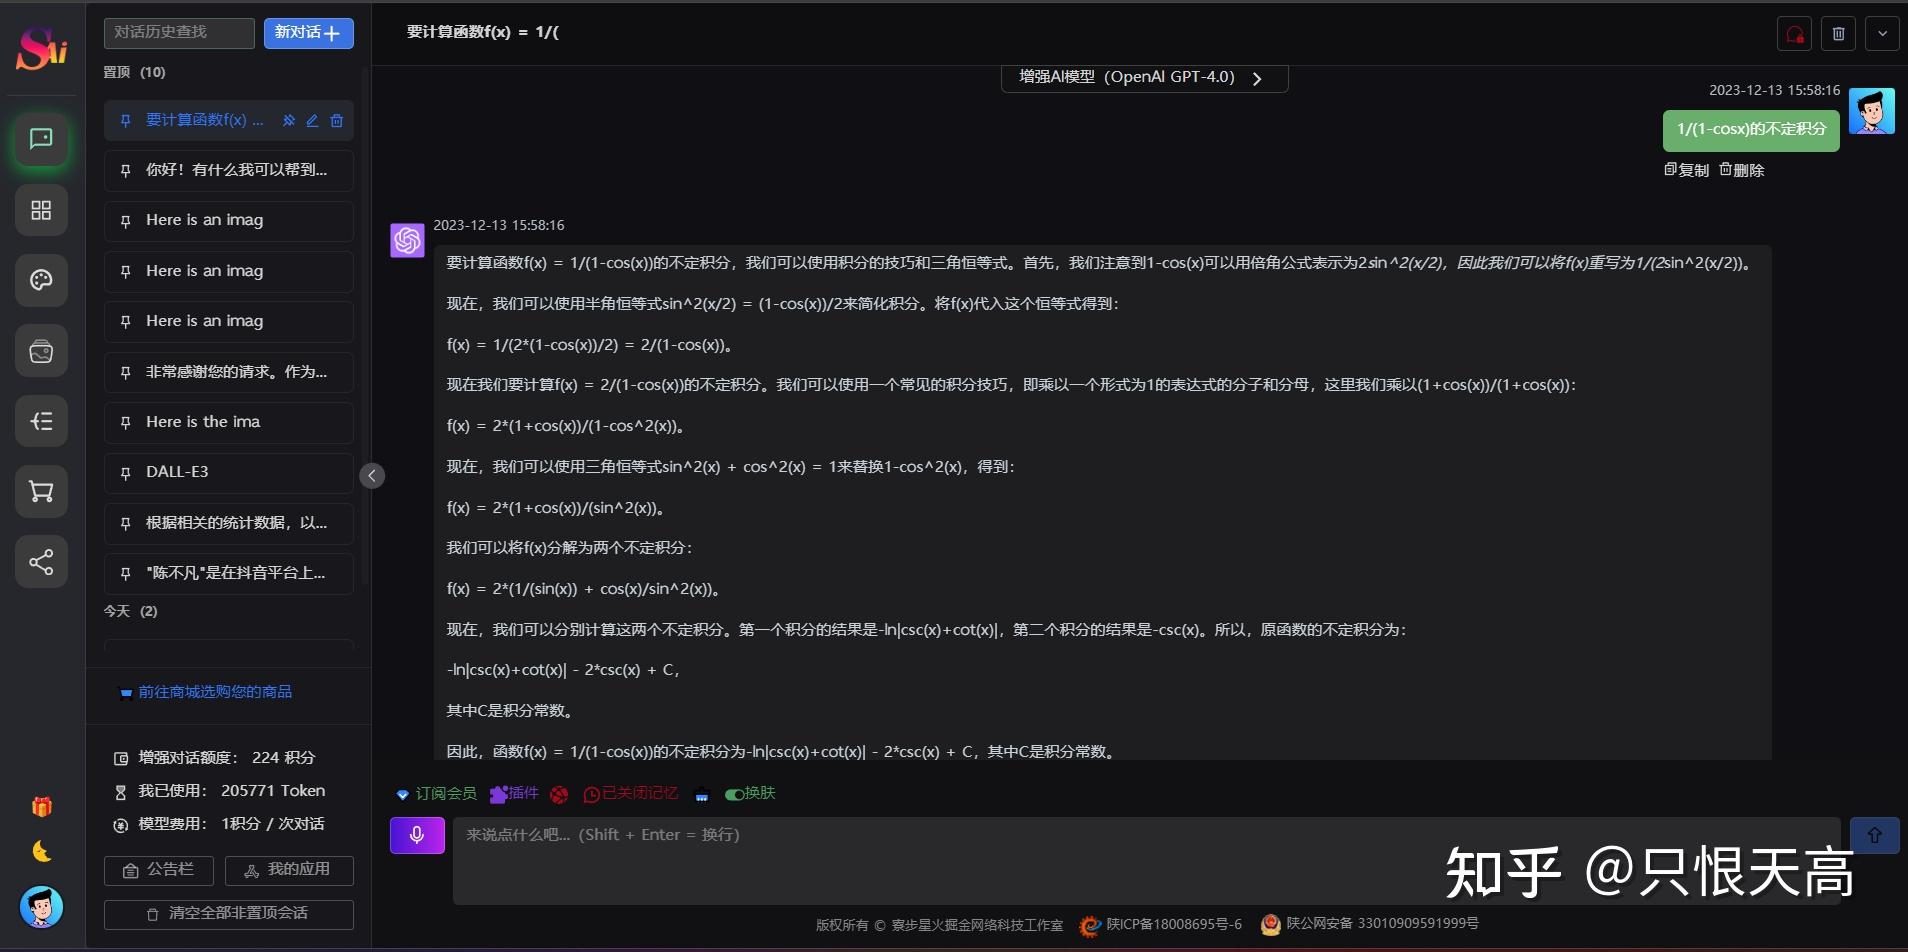
Task: Toggle the 换肤 skin switch
Action: [748, 793]
